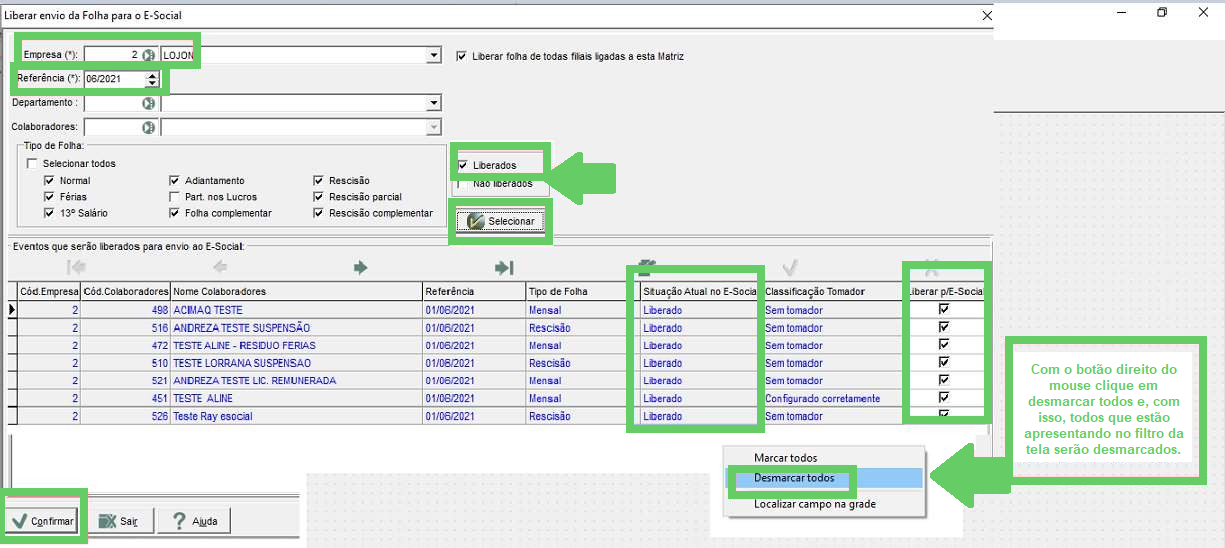
Task: Restore the background window with its restore icon
Action: [1162, 12]
